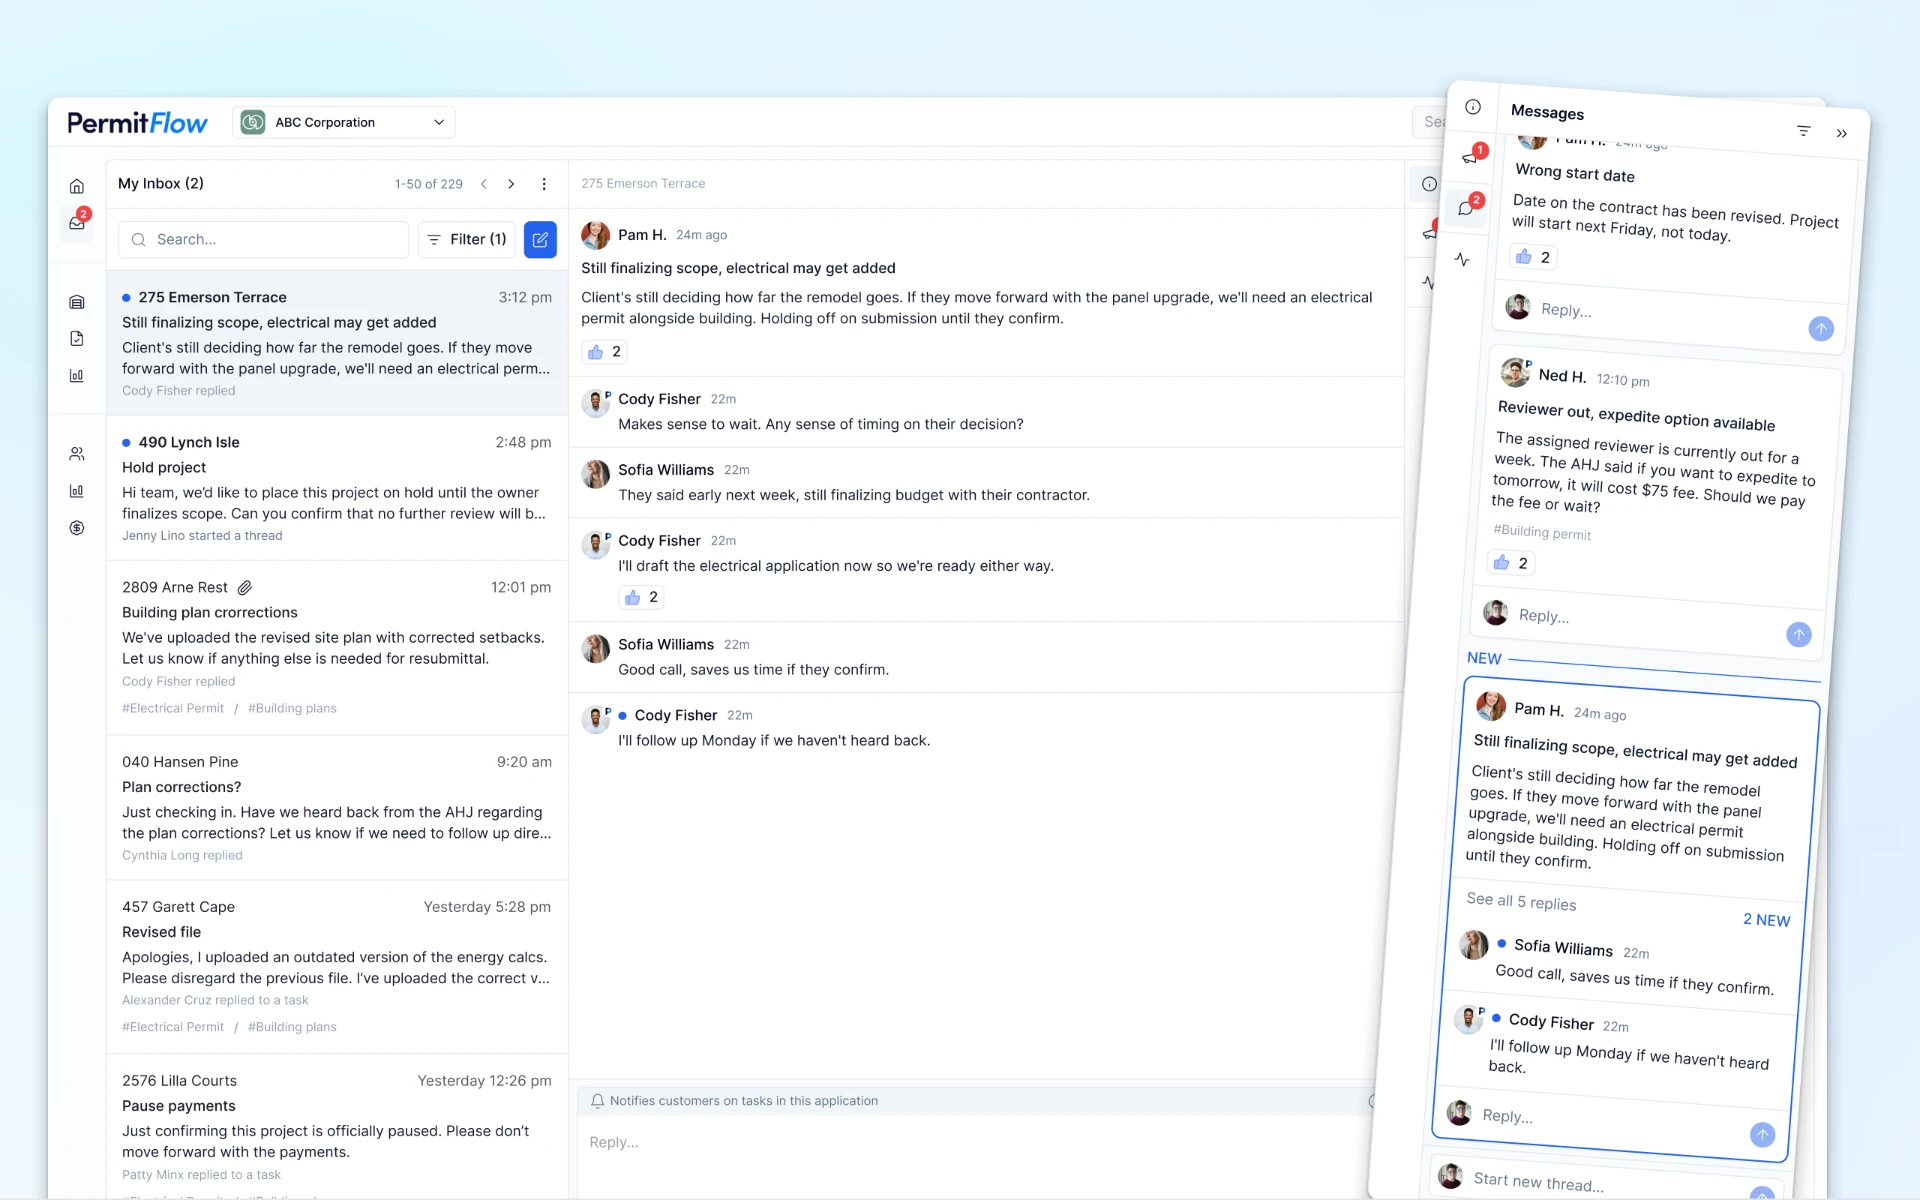Click the 2 NEW replies link
The image size is (1920, 1200).
point(1766,920)
